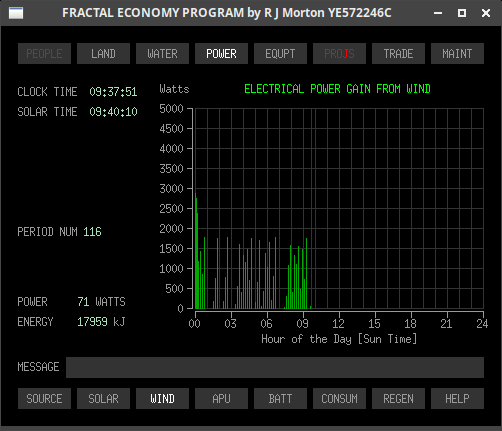Screen dimensions: 502x431
Task: Click the 12 hour label on the x-axis
Action: [338, 323]
